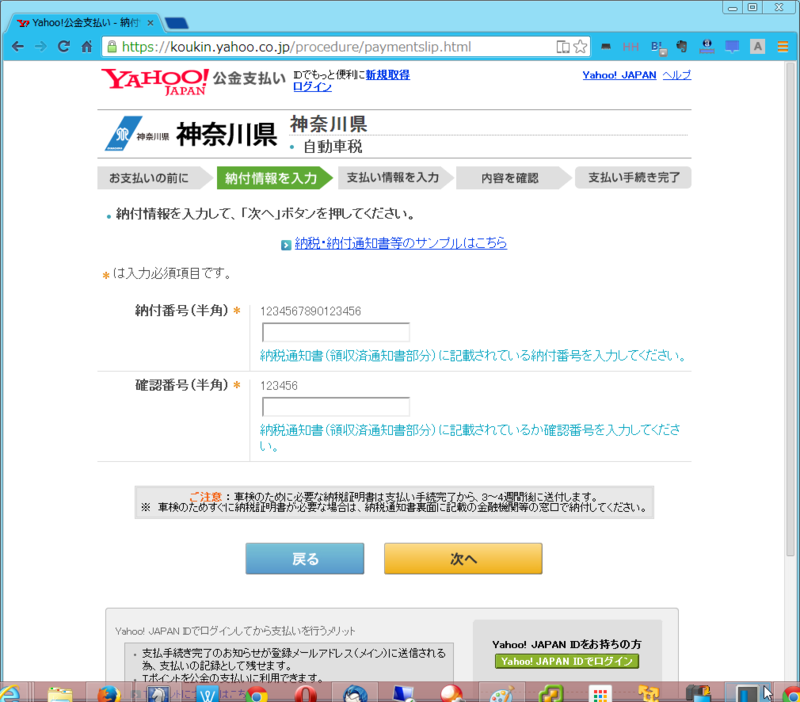Open the HH extension icon

[631, 47]
